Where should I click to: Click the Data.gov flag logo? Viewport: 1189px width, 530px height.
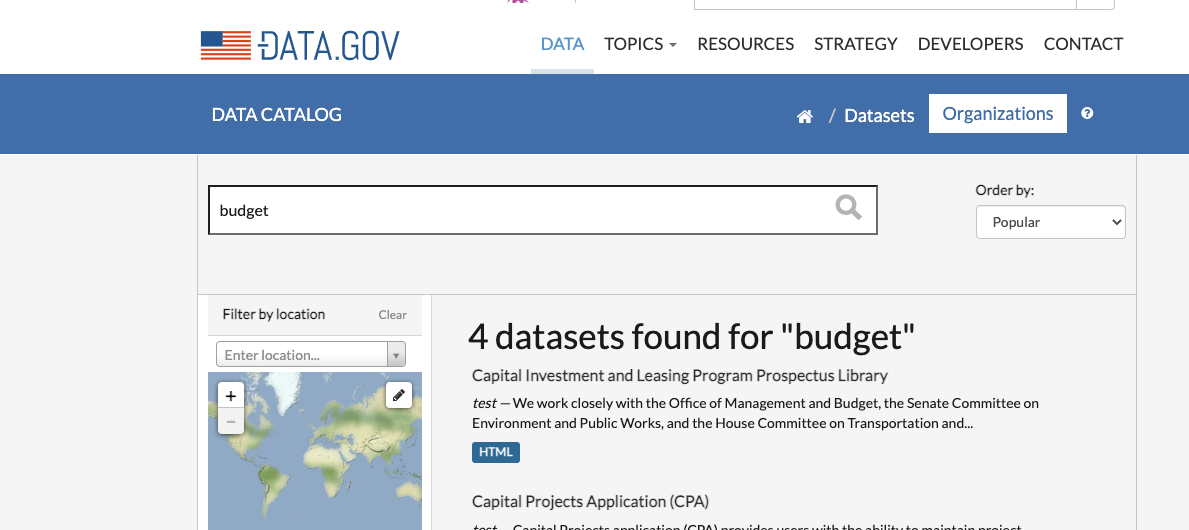(300, 45)
